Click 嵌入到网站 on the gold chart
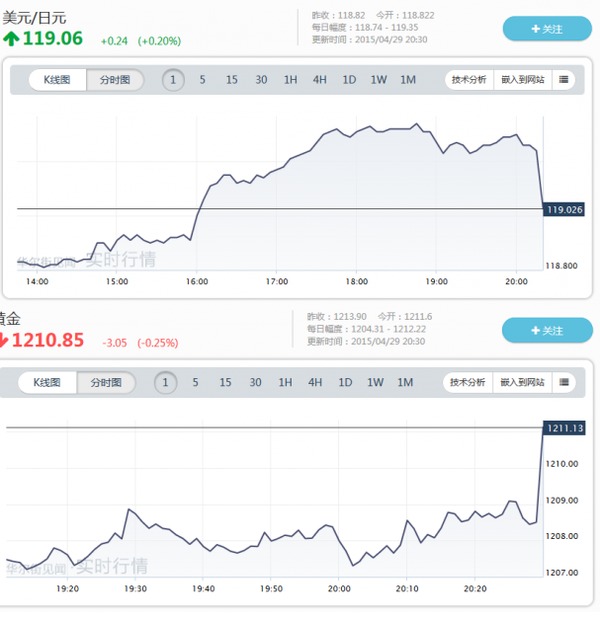 click(520, 382)
